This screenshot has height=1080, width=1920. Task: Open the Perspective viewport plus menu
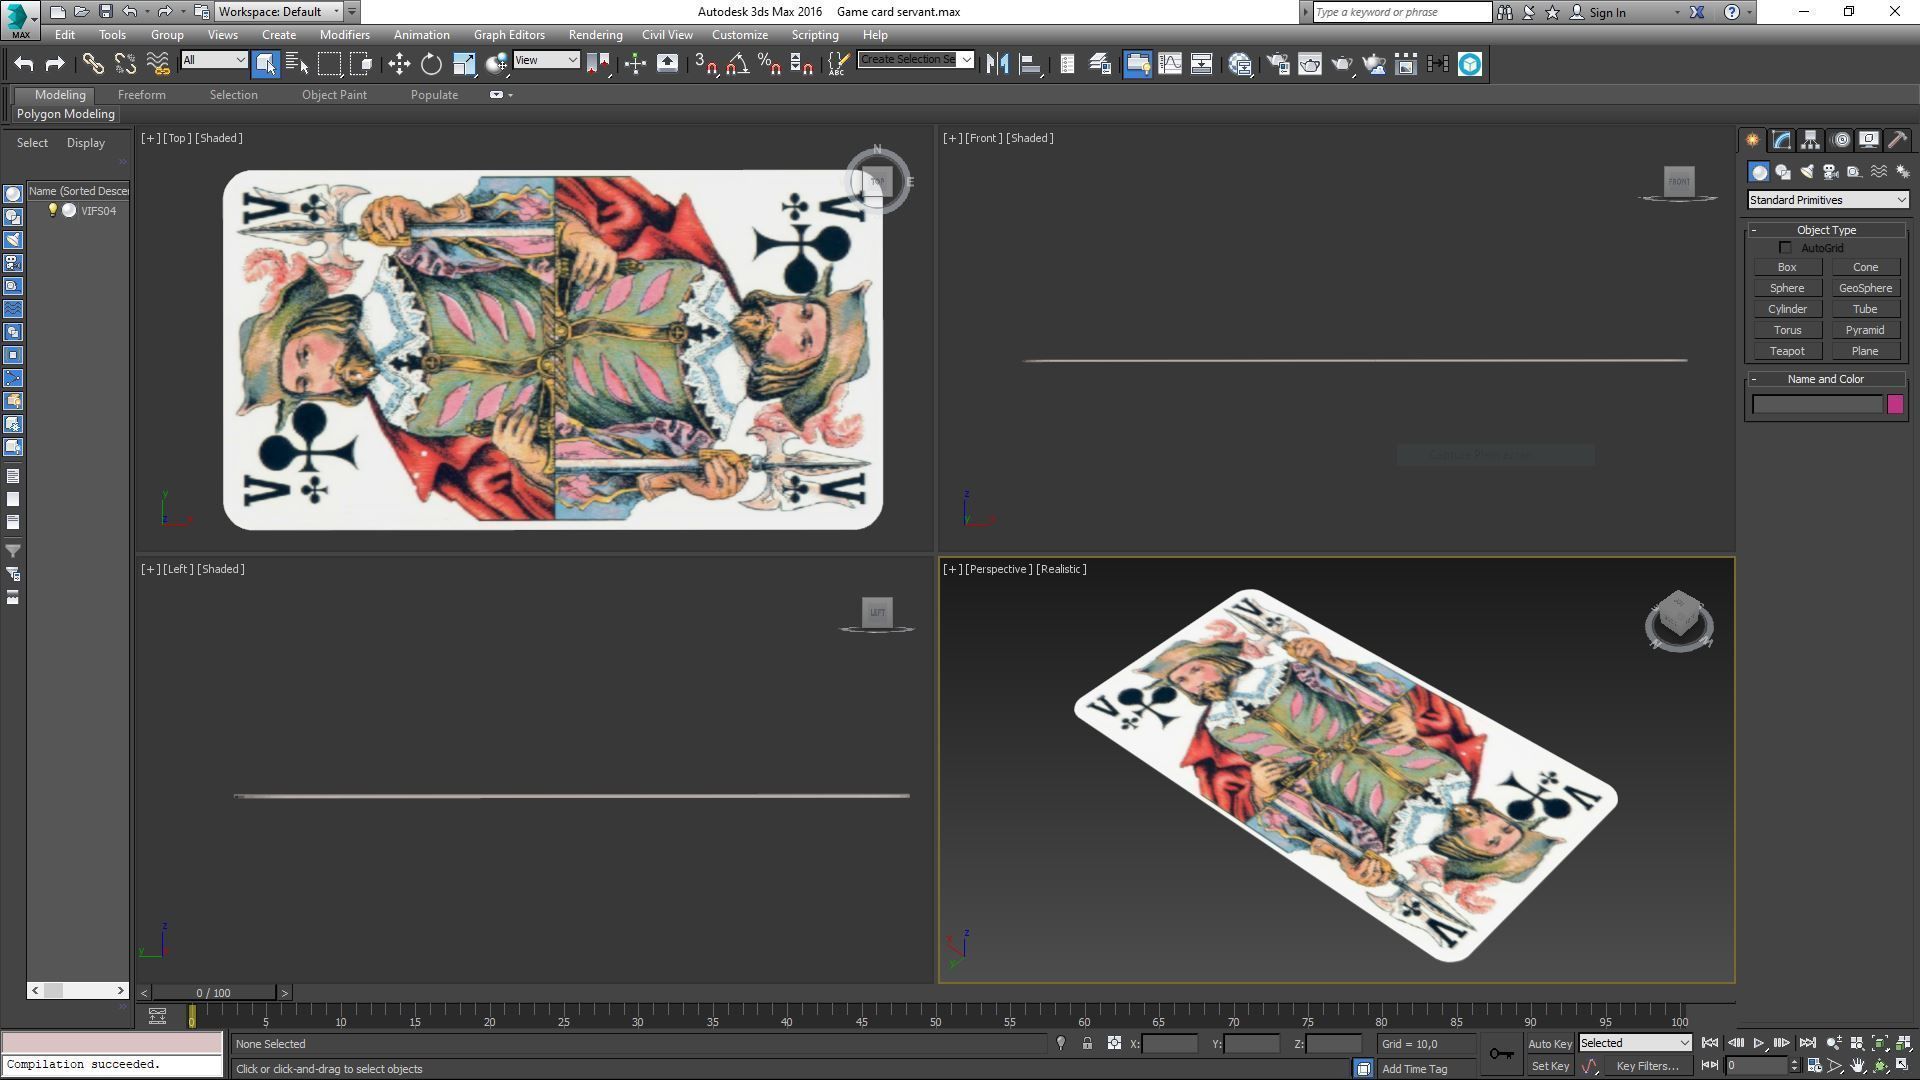pos(951,569)
